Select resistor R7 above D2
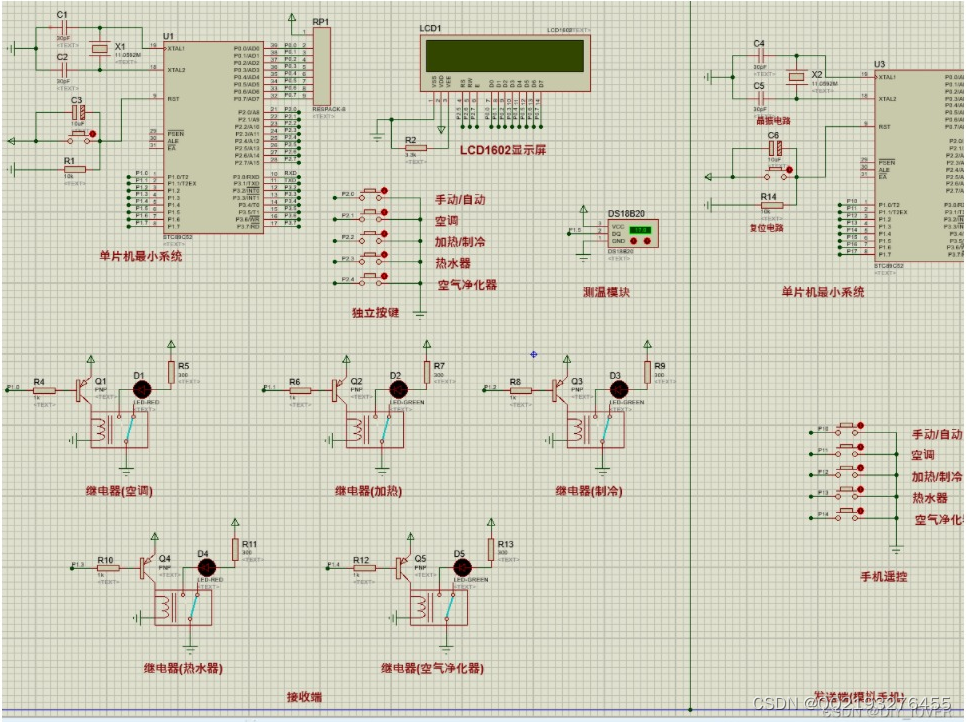The image size is (966, 722). coord(427,372)
